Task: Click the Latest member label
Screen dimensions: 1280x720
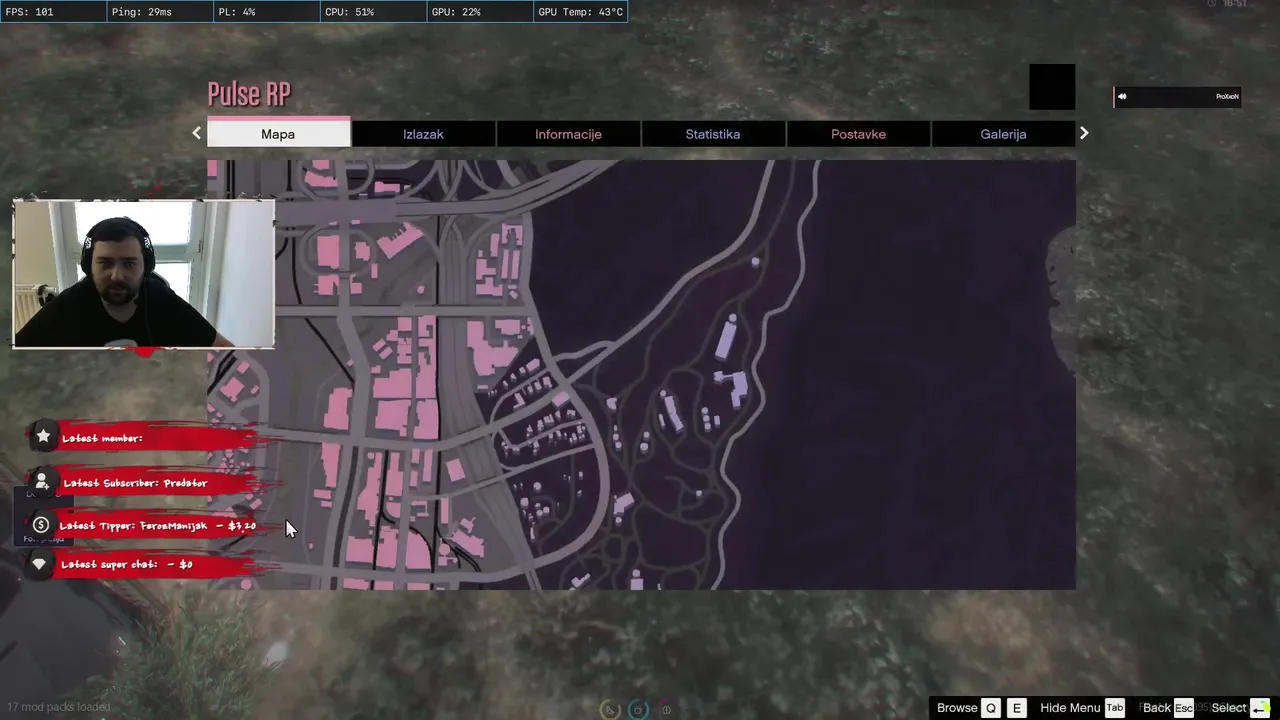Action: click(x=102, y=438)
